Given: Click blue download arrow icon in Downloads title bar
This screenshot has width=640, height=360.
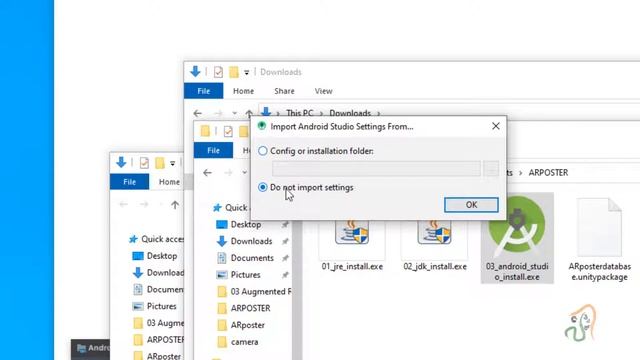Looking at the screenshot, I should [195, 71].
